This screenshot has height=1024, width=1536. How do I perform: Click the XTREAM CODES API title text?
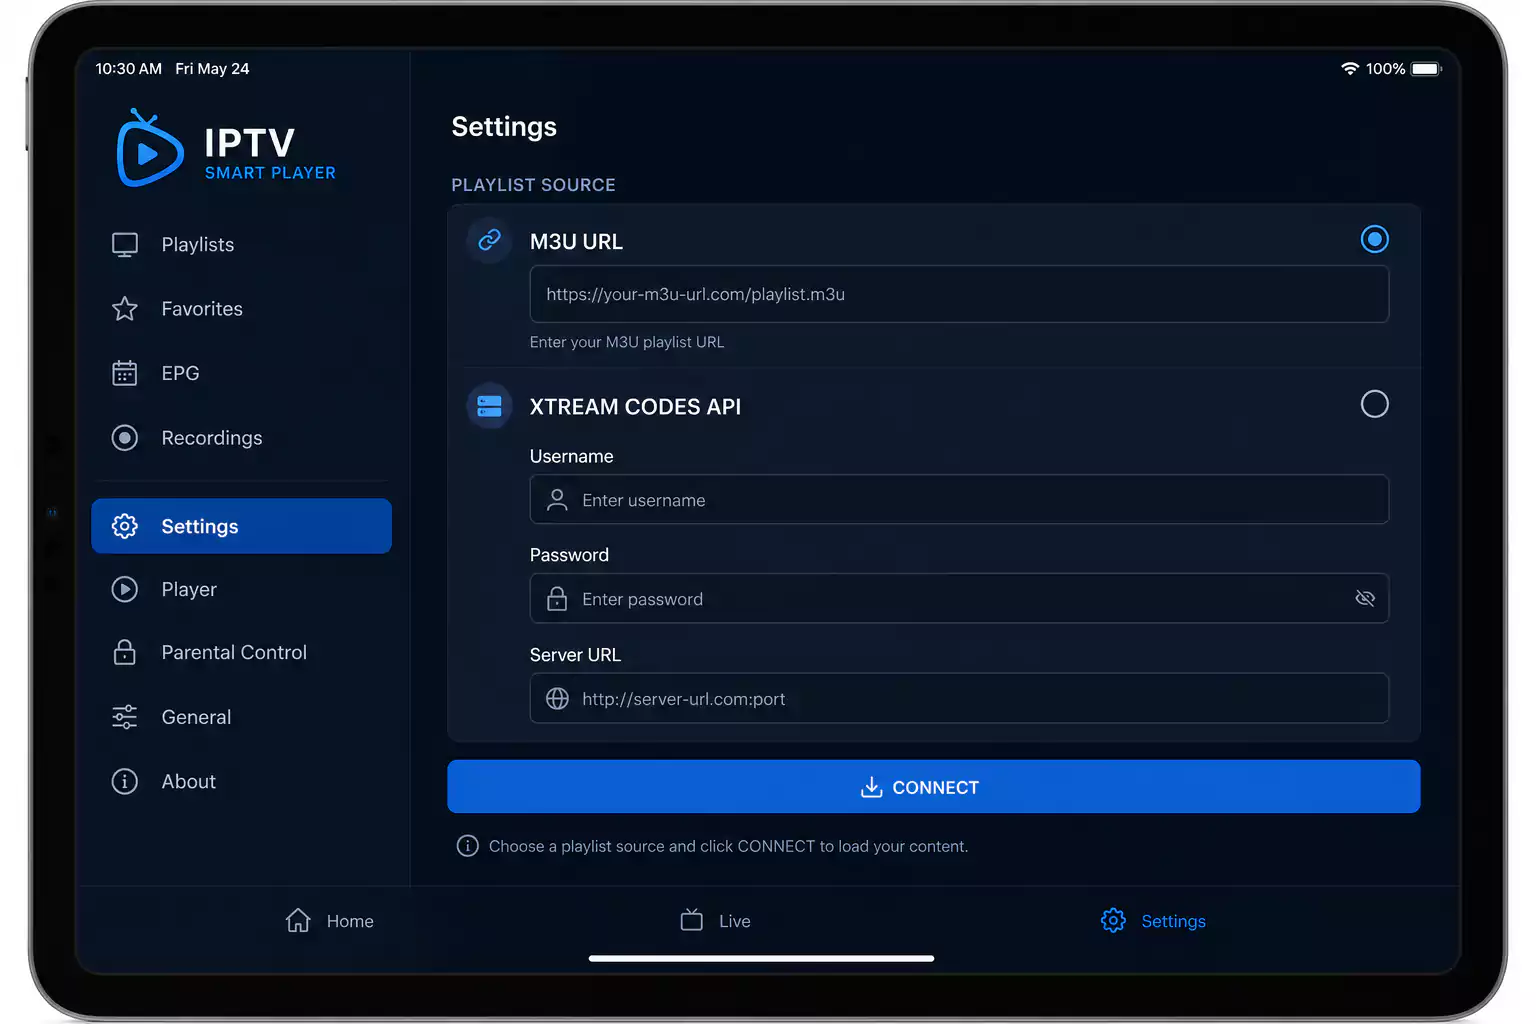(635, 407)
